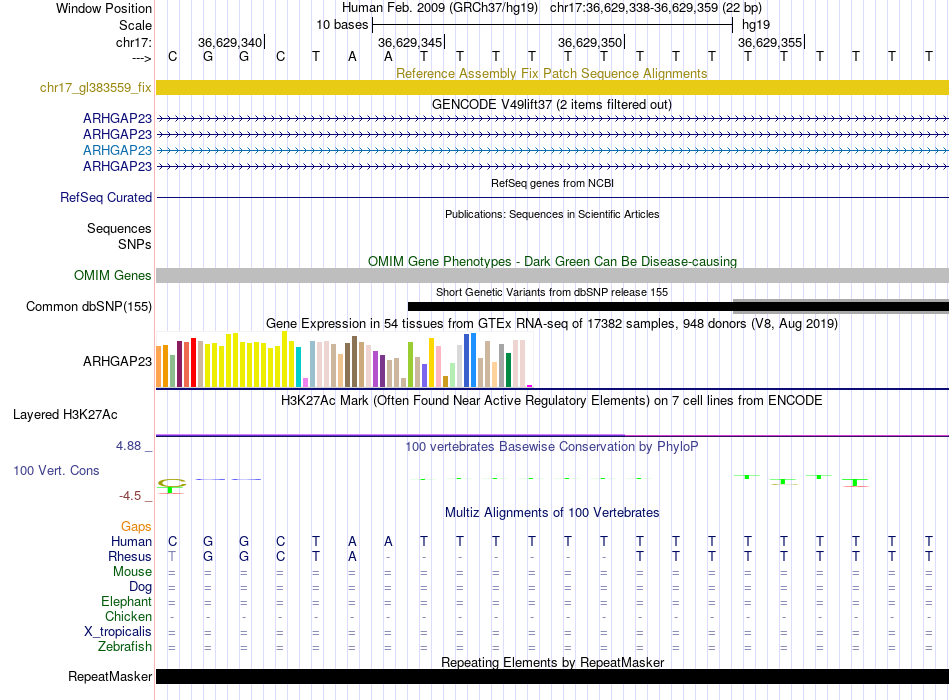Viewport: 950px width, 700px height.
Task: Select the Common dbSNP(155) track label
Action: click(88, 306)
